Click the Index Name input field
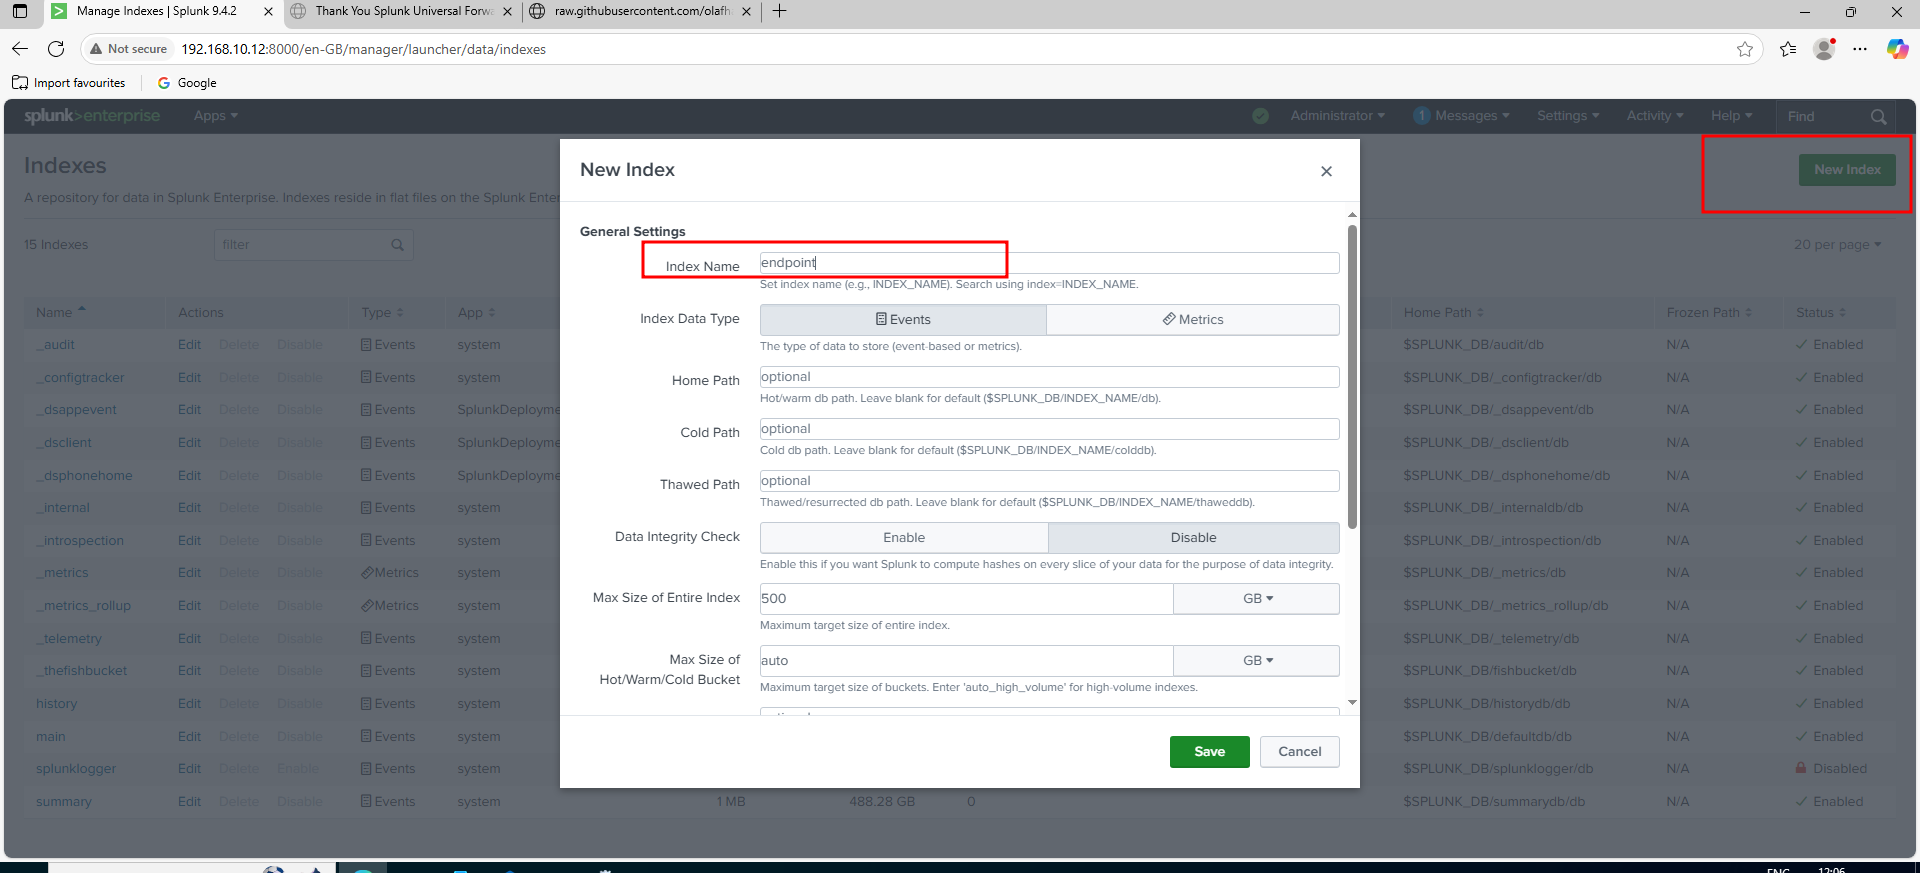1920x873 pixels. [x=1049, y=263]
